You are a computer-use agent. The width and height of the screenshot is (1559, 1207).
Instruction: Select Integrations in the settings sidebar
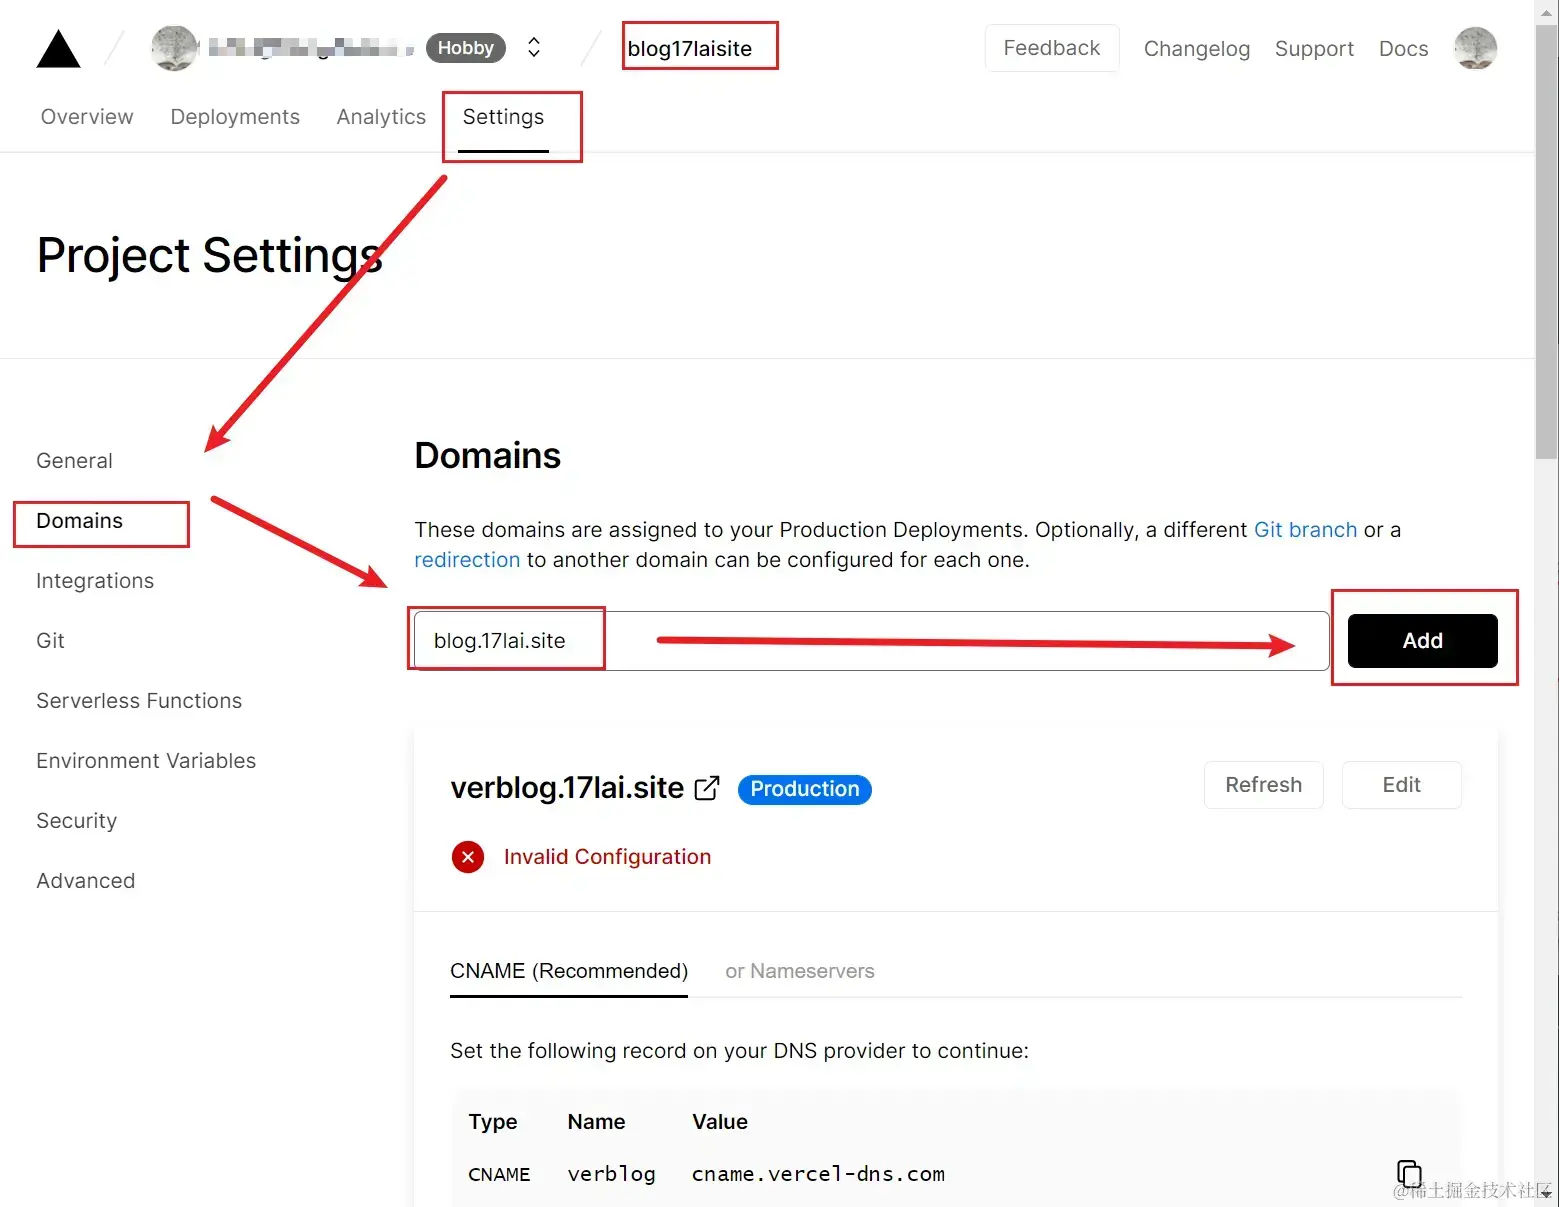(x=94, y=580)
